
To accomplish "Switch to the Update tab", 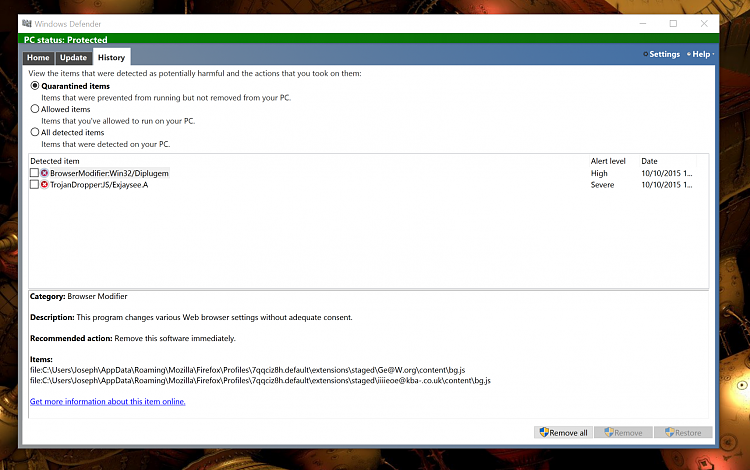I will click(73, 57).
